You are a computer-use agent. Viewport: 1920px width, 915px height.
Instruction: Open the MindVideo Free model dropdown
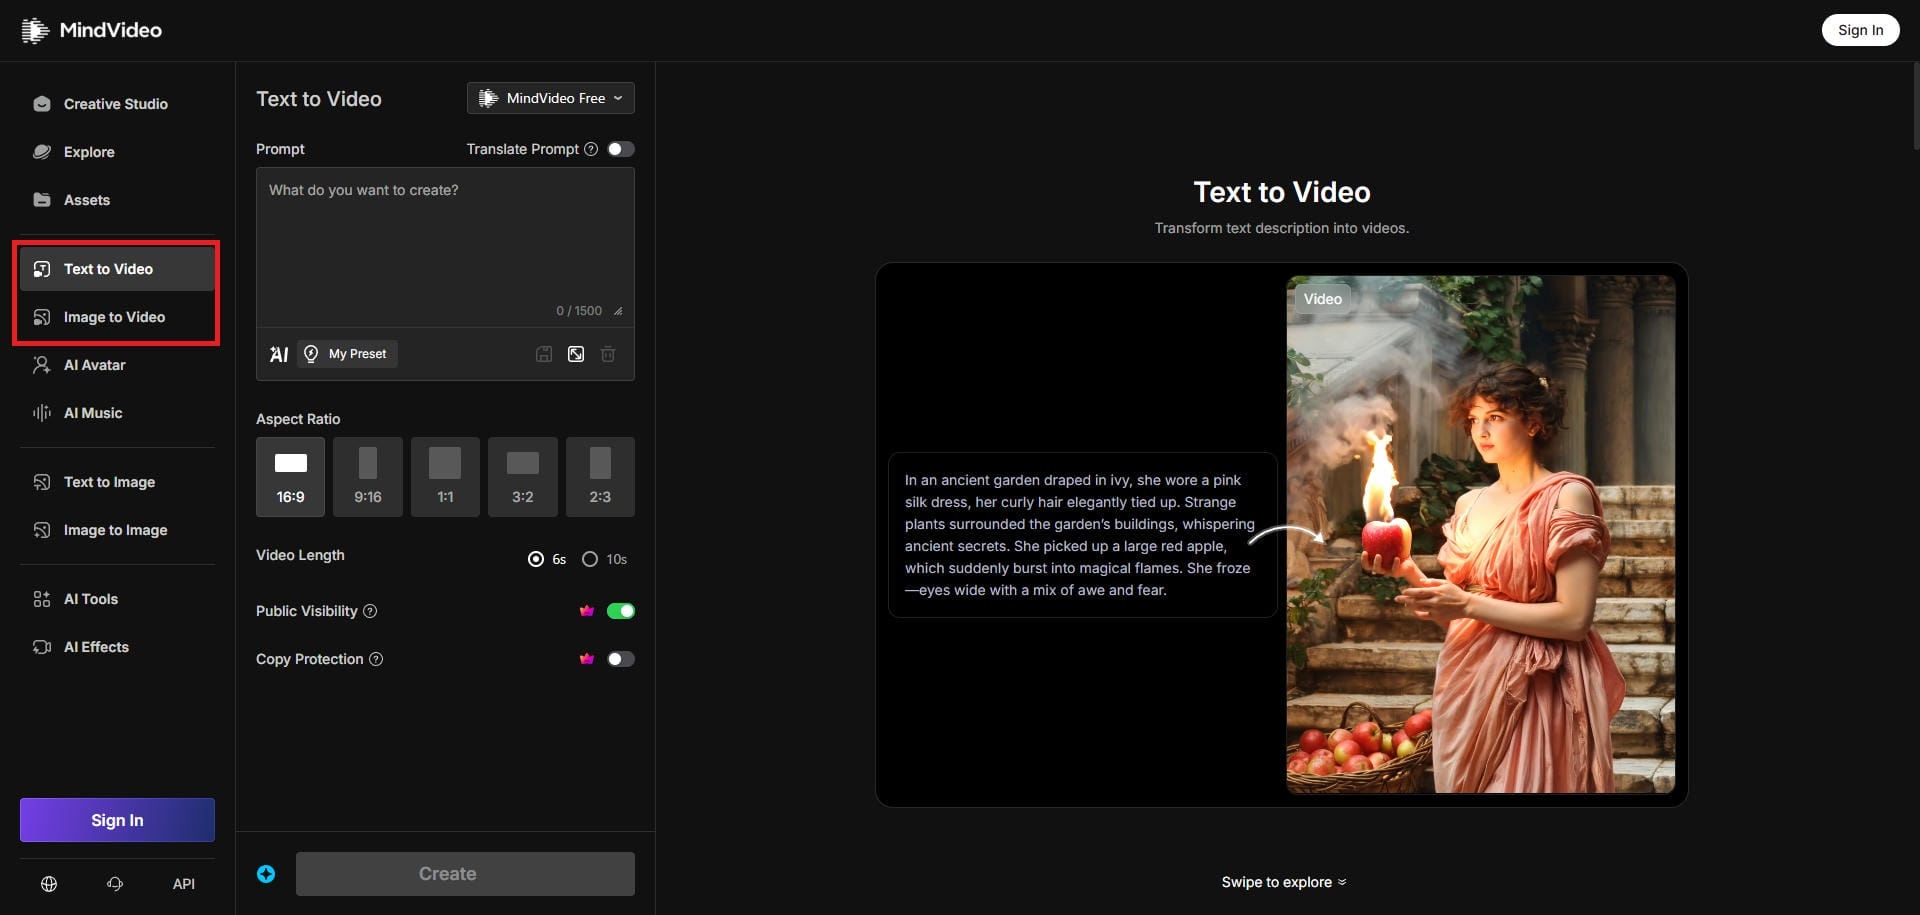(551, 98)
